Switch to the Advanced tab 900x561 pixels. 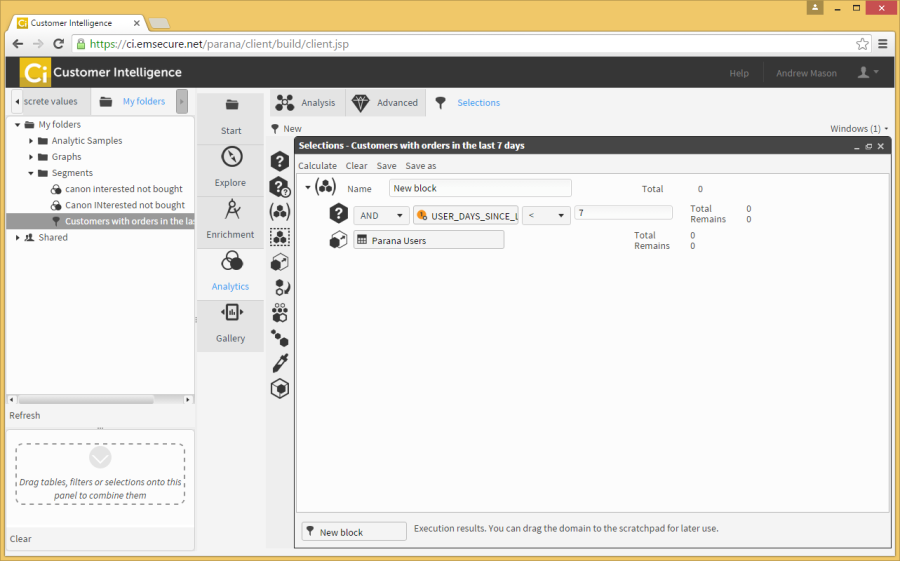coord(386,103)
